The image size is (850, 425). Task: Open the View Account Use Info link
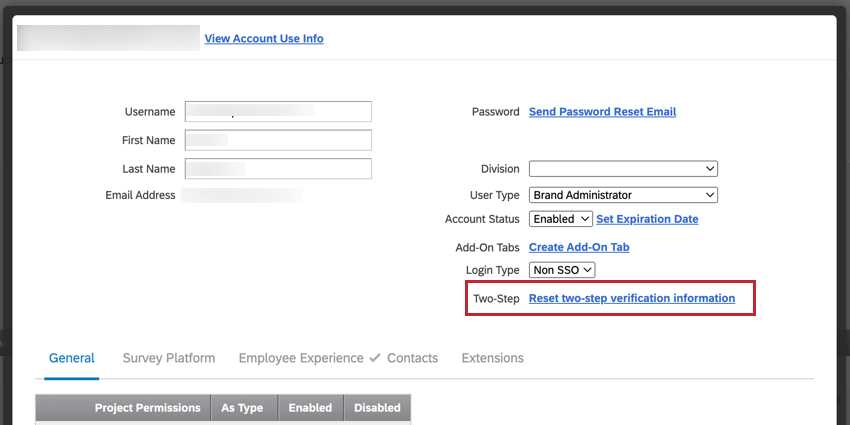pos(263,39)
